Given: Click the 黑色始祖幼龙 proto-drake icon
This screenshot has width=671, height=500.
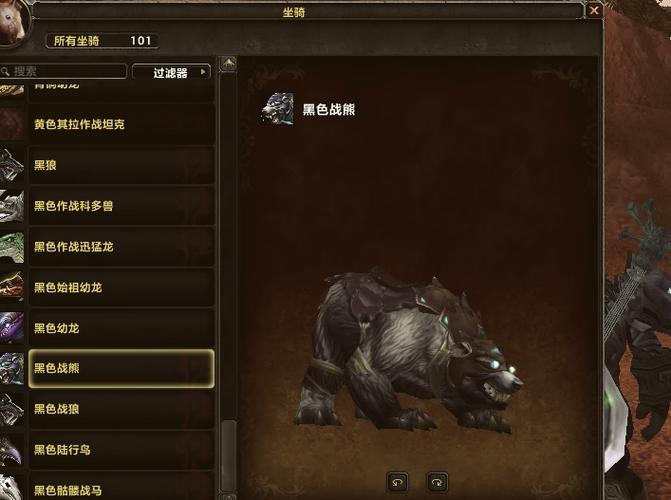Looking at the screenshot, I should click(12, 288).
